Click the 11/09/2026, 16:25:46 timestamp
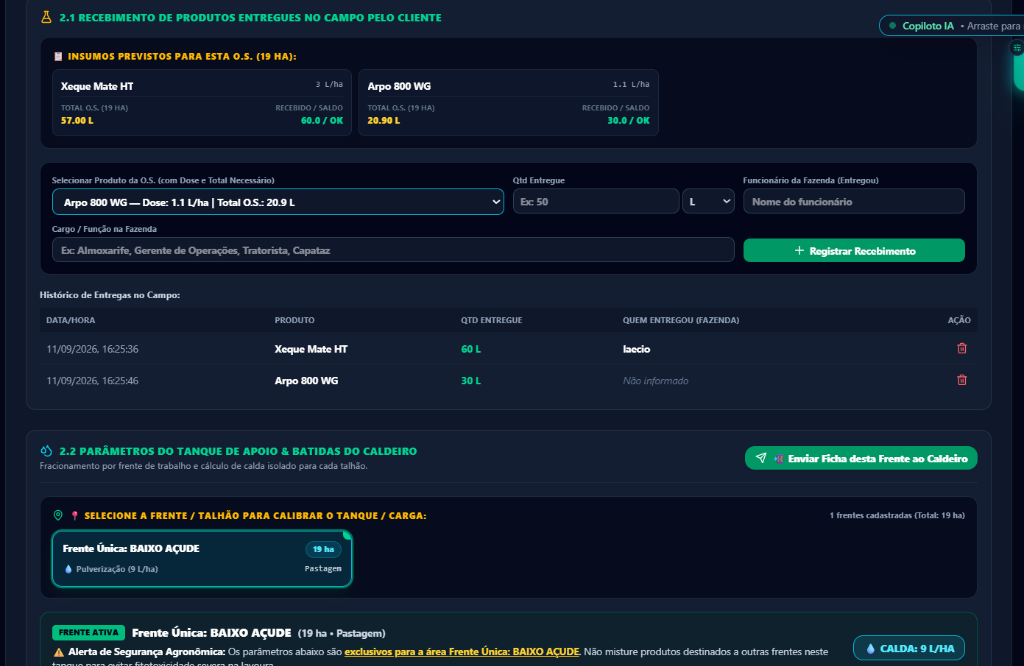 (x=92, y=381)
